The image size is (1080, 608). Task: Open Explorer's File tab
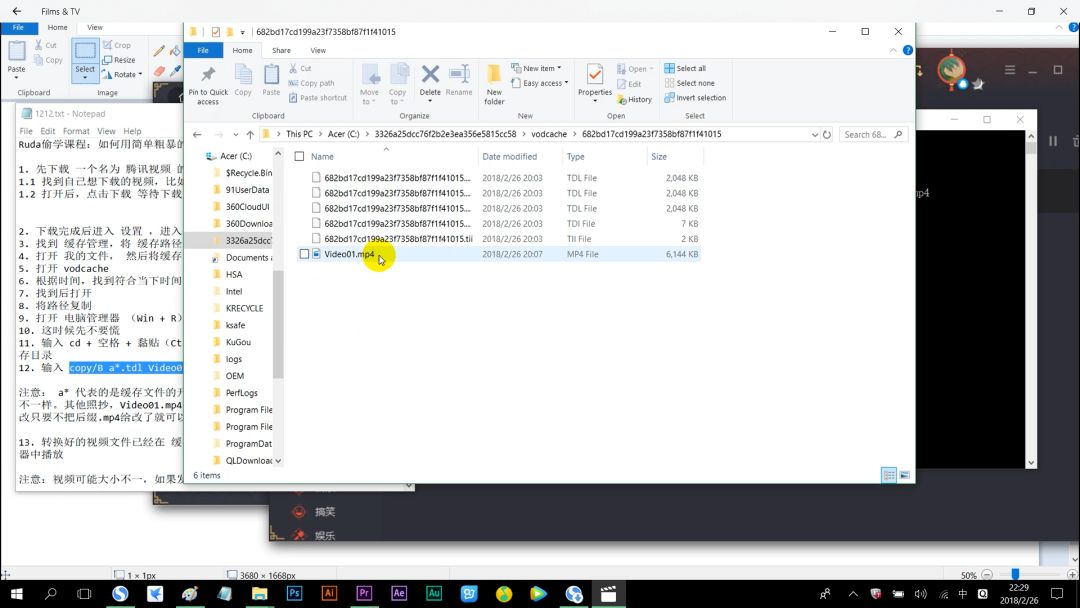point(203,50)
